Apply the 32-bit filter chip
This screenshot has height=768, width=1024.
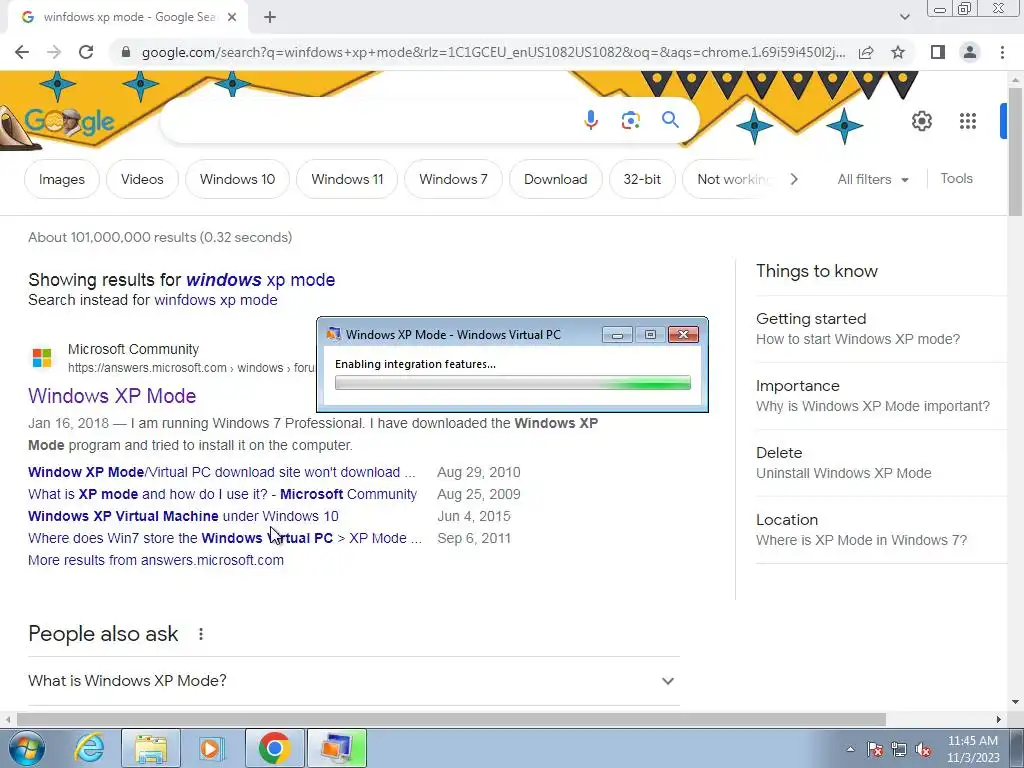point(642,179)
